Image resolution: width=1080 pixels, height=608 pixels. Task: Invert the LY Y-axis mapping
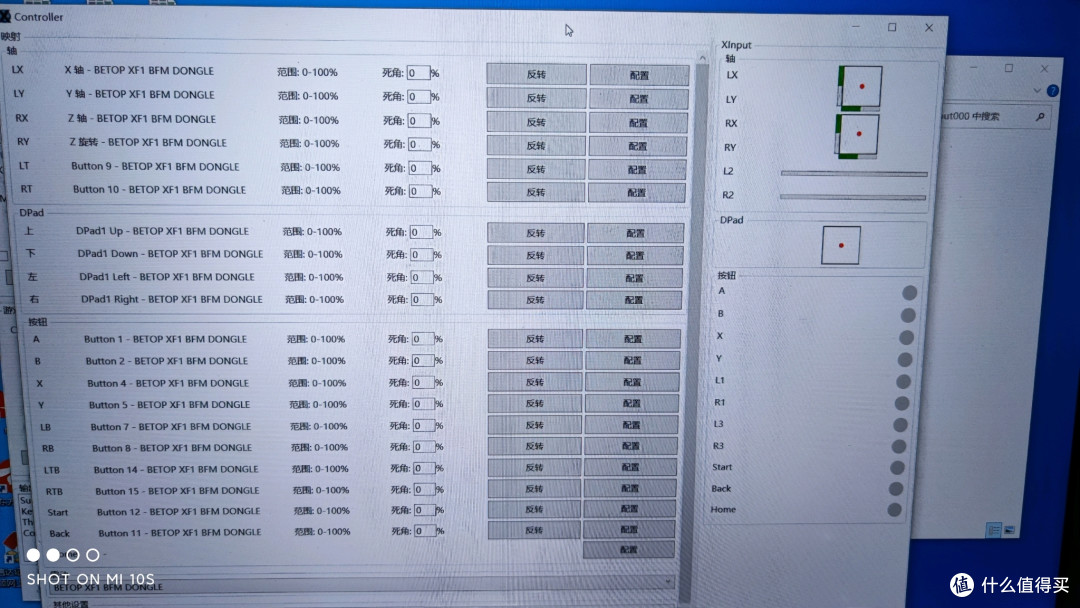[536, 98]
